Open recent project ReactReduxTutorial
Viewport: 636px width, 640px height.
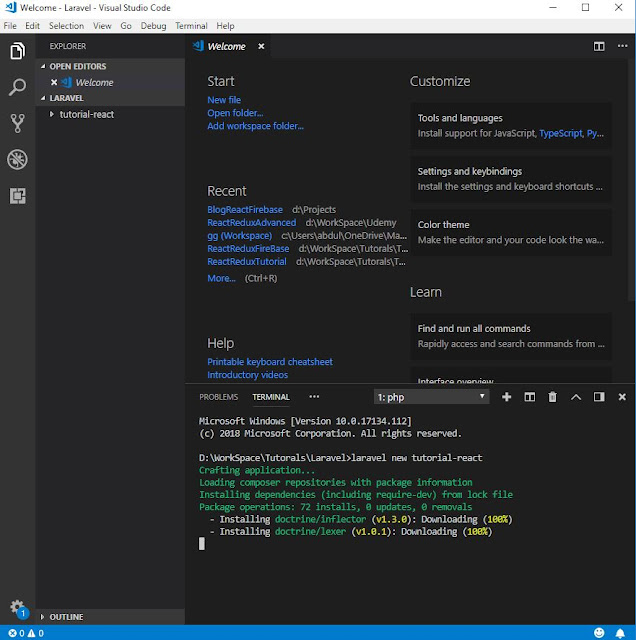(247, 262)
